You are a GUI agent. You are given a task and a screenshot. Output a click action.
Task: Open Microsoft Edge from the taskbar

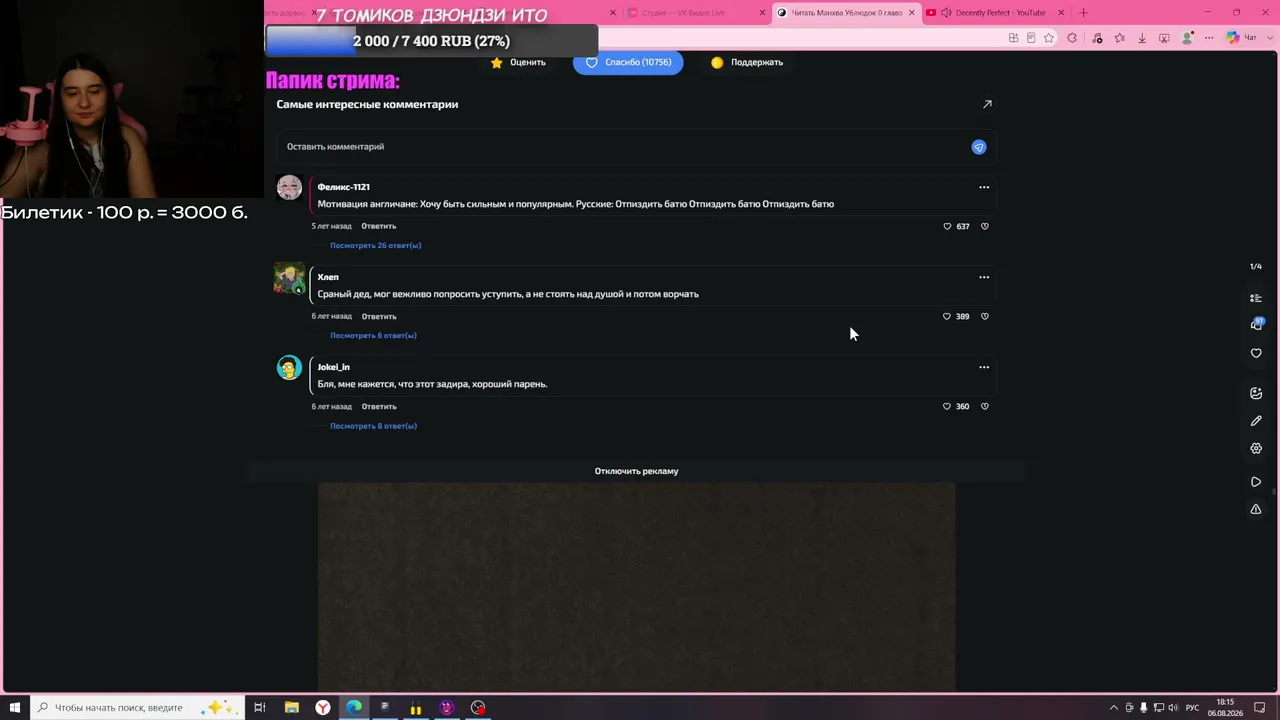[354, 707]
